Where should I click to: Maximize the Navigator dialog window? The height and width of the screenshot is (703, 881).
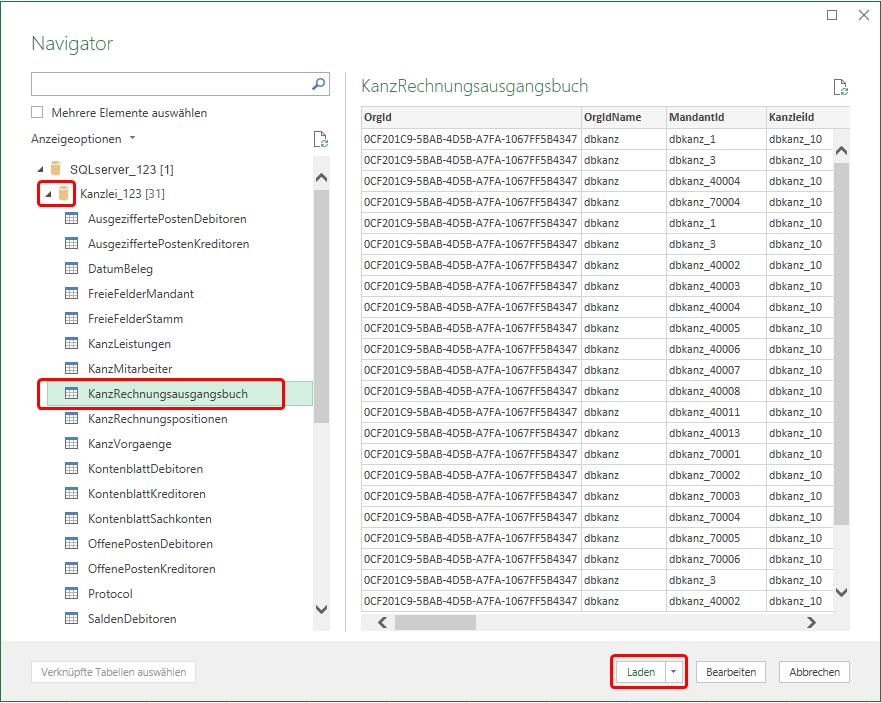coord(832,15)
